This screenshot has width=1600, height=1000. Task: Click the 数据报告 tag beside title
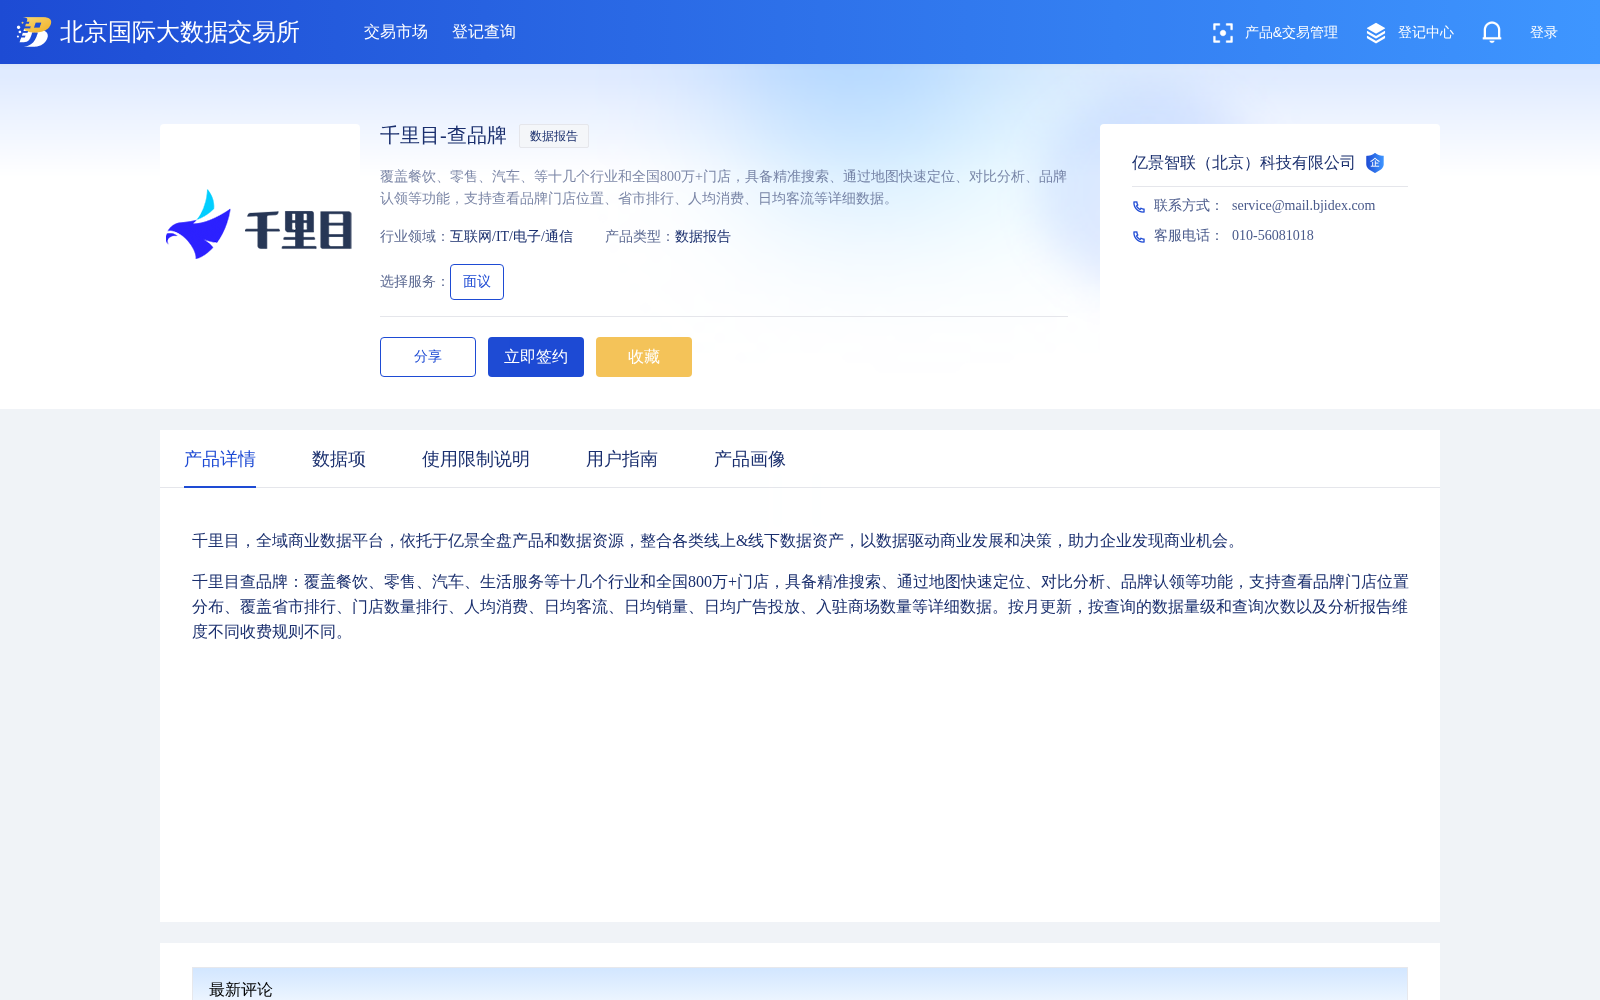[x=554, y=136]
